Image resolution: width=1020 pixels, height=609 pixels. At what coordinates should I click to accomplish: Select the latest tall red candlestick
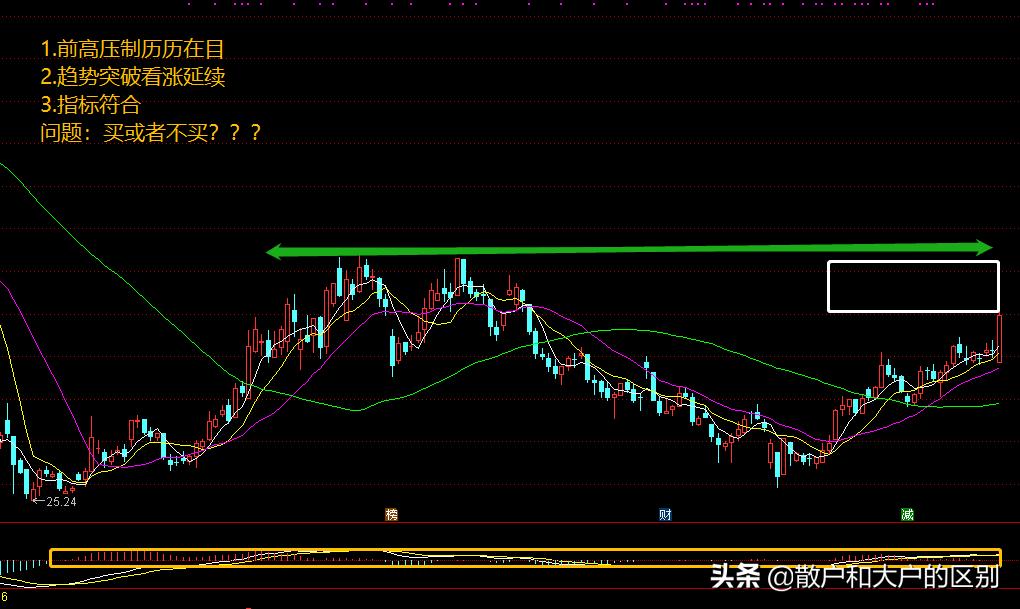coord(999,338)
